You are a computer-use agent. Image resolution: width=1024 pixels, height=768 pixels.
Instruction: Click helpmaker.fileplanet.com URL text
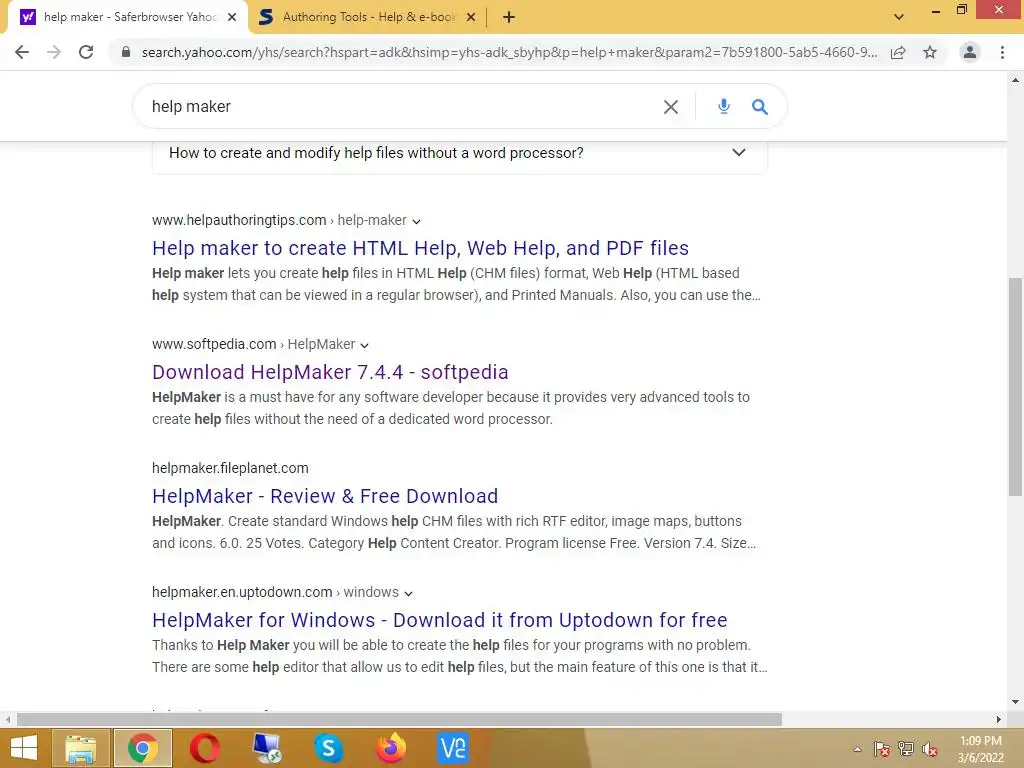pyautogui.click(x=230, y=468)
